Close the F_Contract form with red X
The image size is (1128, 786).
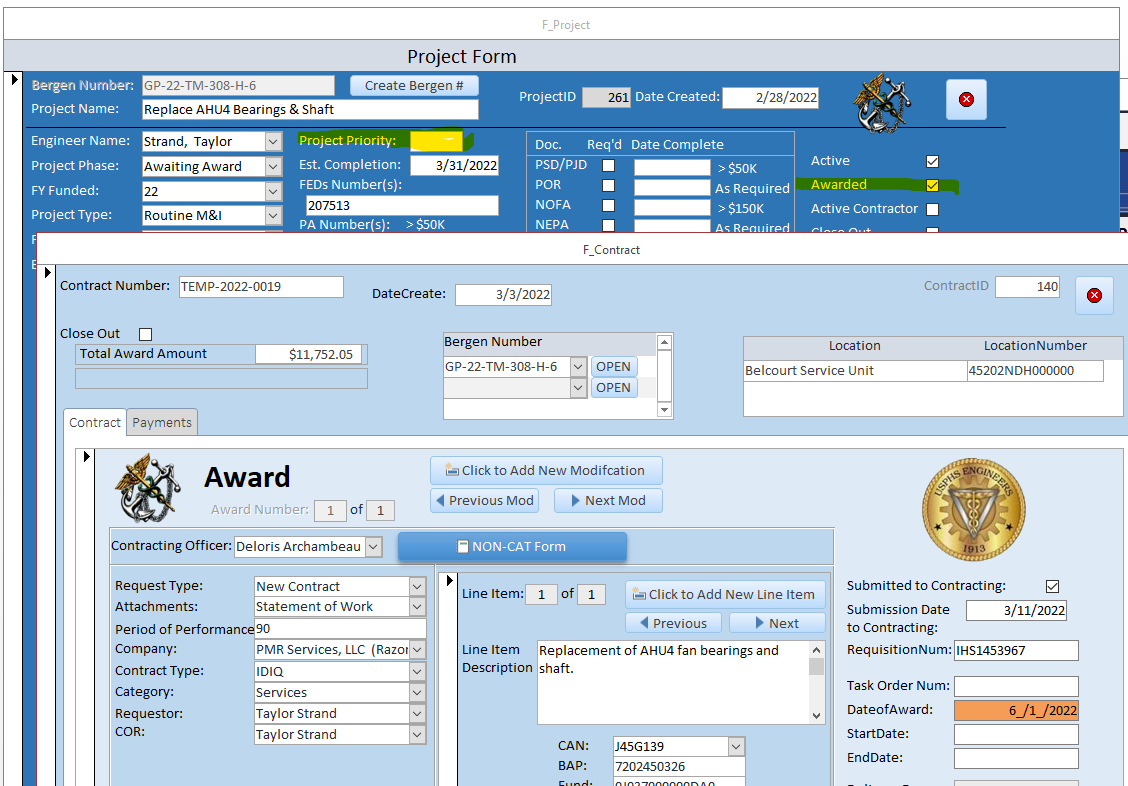coord(1094,296)
